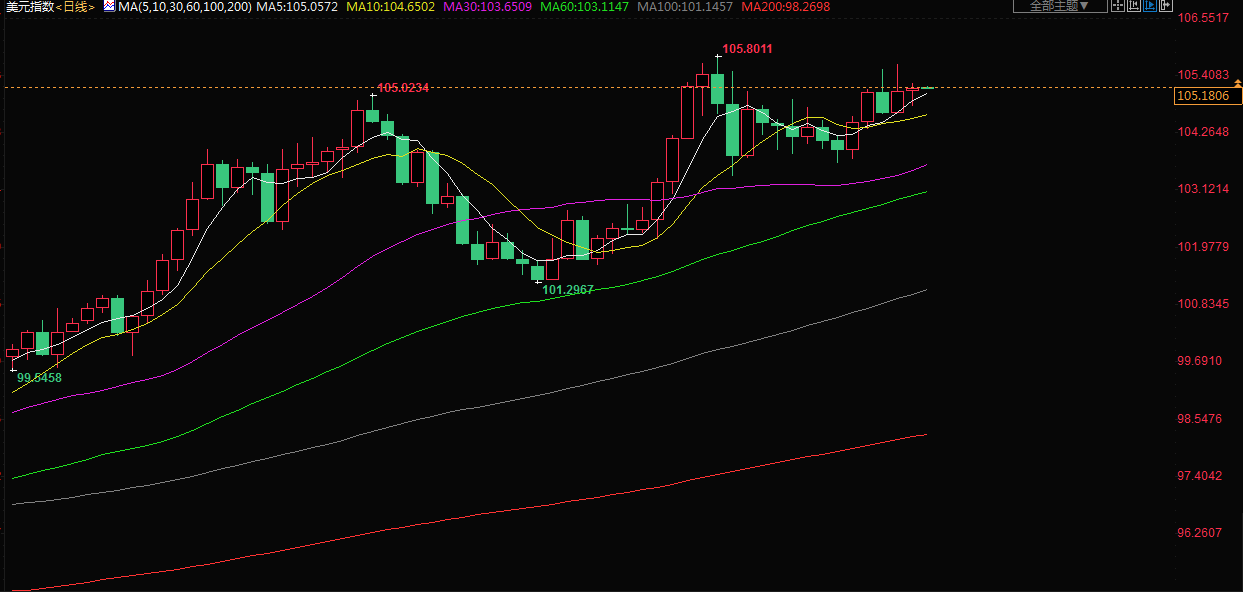Change the 日线 period selector
The image size is (1243, 592).
tap(76, 7)
